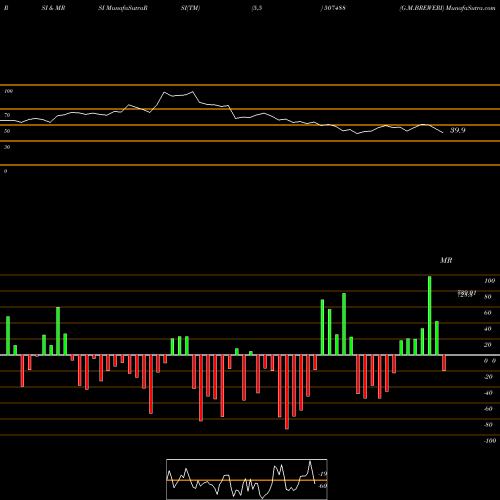Click the RSI 100 label on the left axis
Screen dimensions: 500x500
click(x=8, y=91)
